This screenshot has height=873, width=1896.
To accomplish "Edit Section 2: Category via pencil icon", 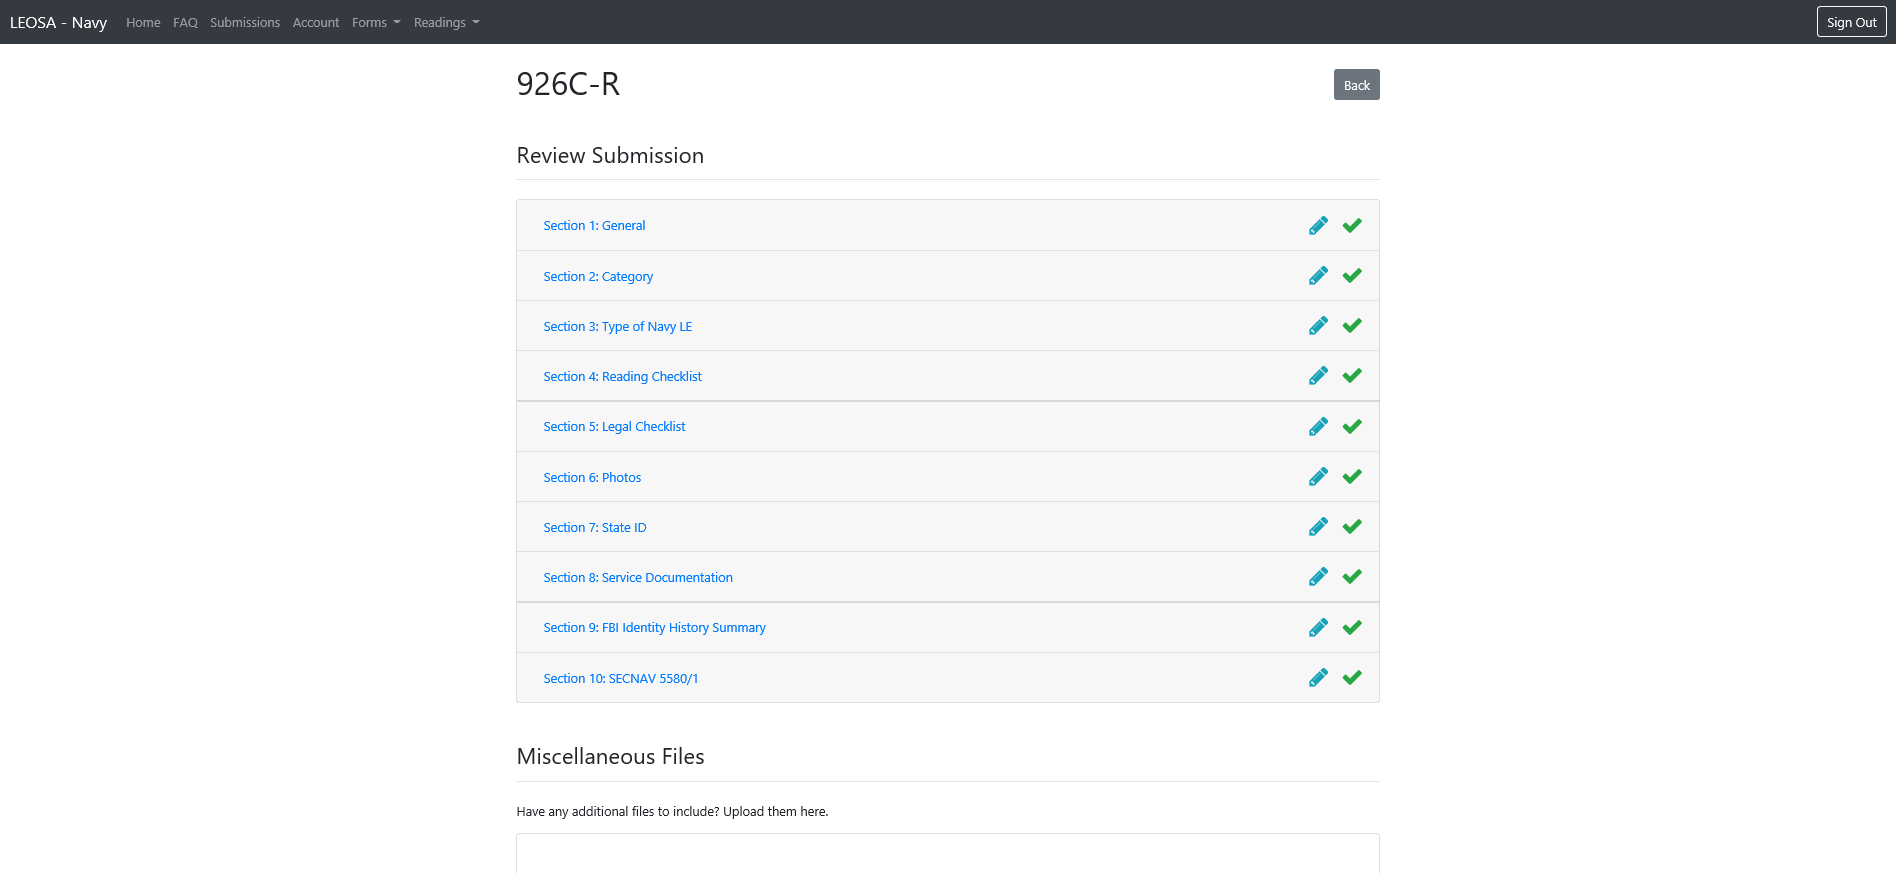I will [x=1318, y=276].
